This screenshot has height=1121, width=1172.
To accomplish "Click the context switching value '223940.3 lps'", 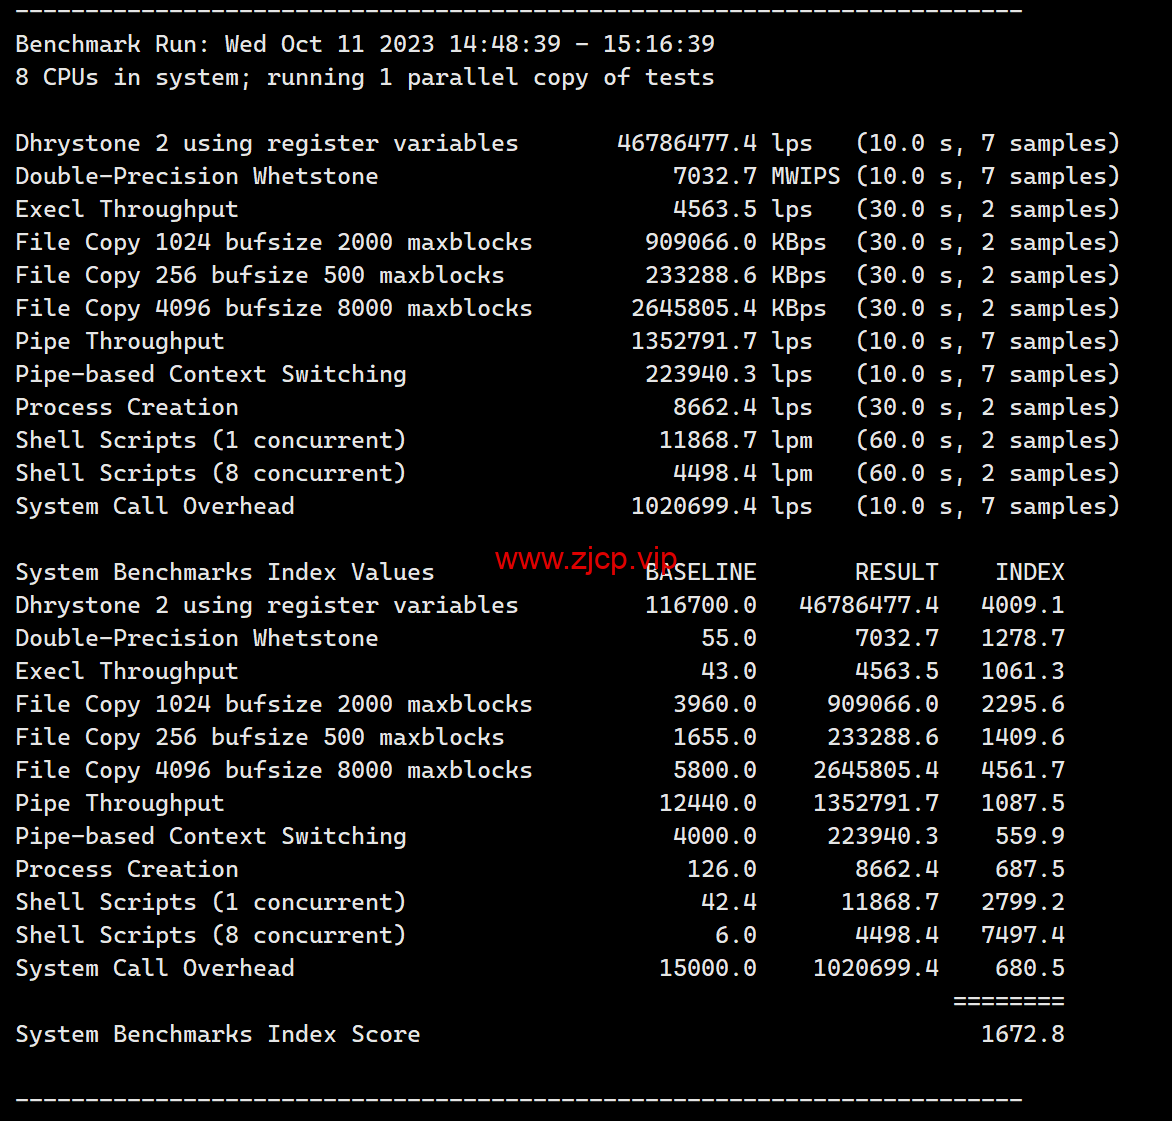I will (x=729, y=374).
